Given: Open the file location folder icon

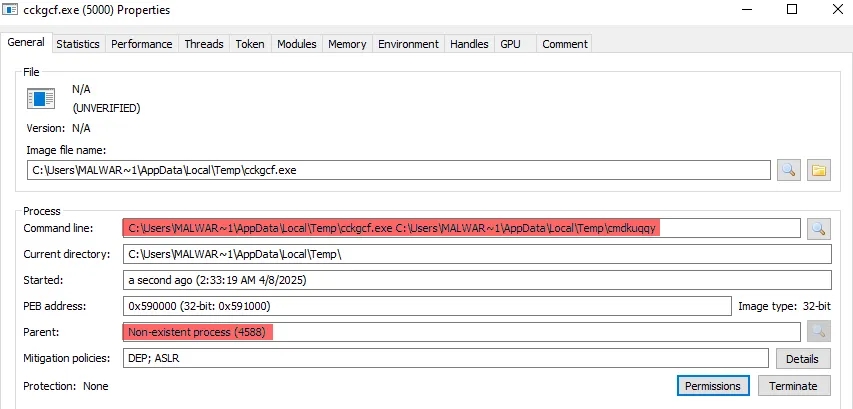Looking at the screenshot, I should point(819,170).
